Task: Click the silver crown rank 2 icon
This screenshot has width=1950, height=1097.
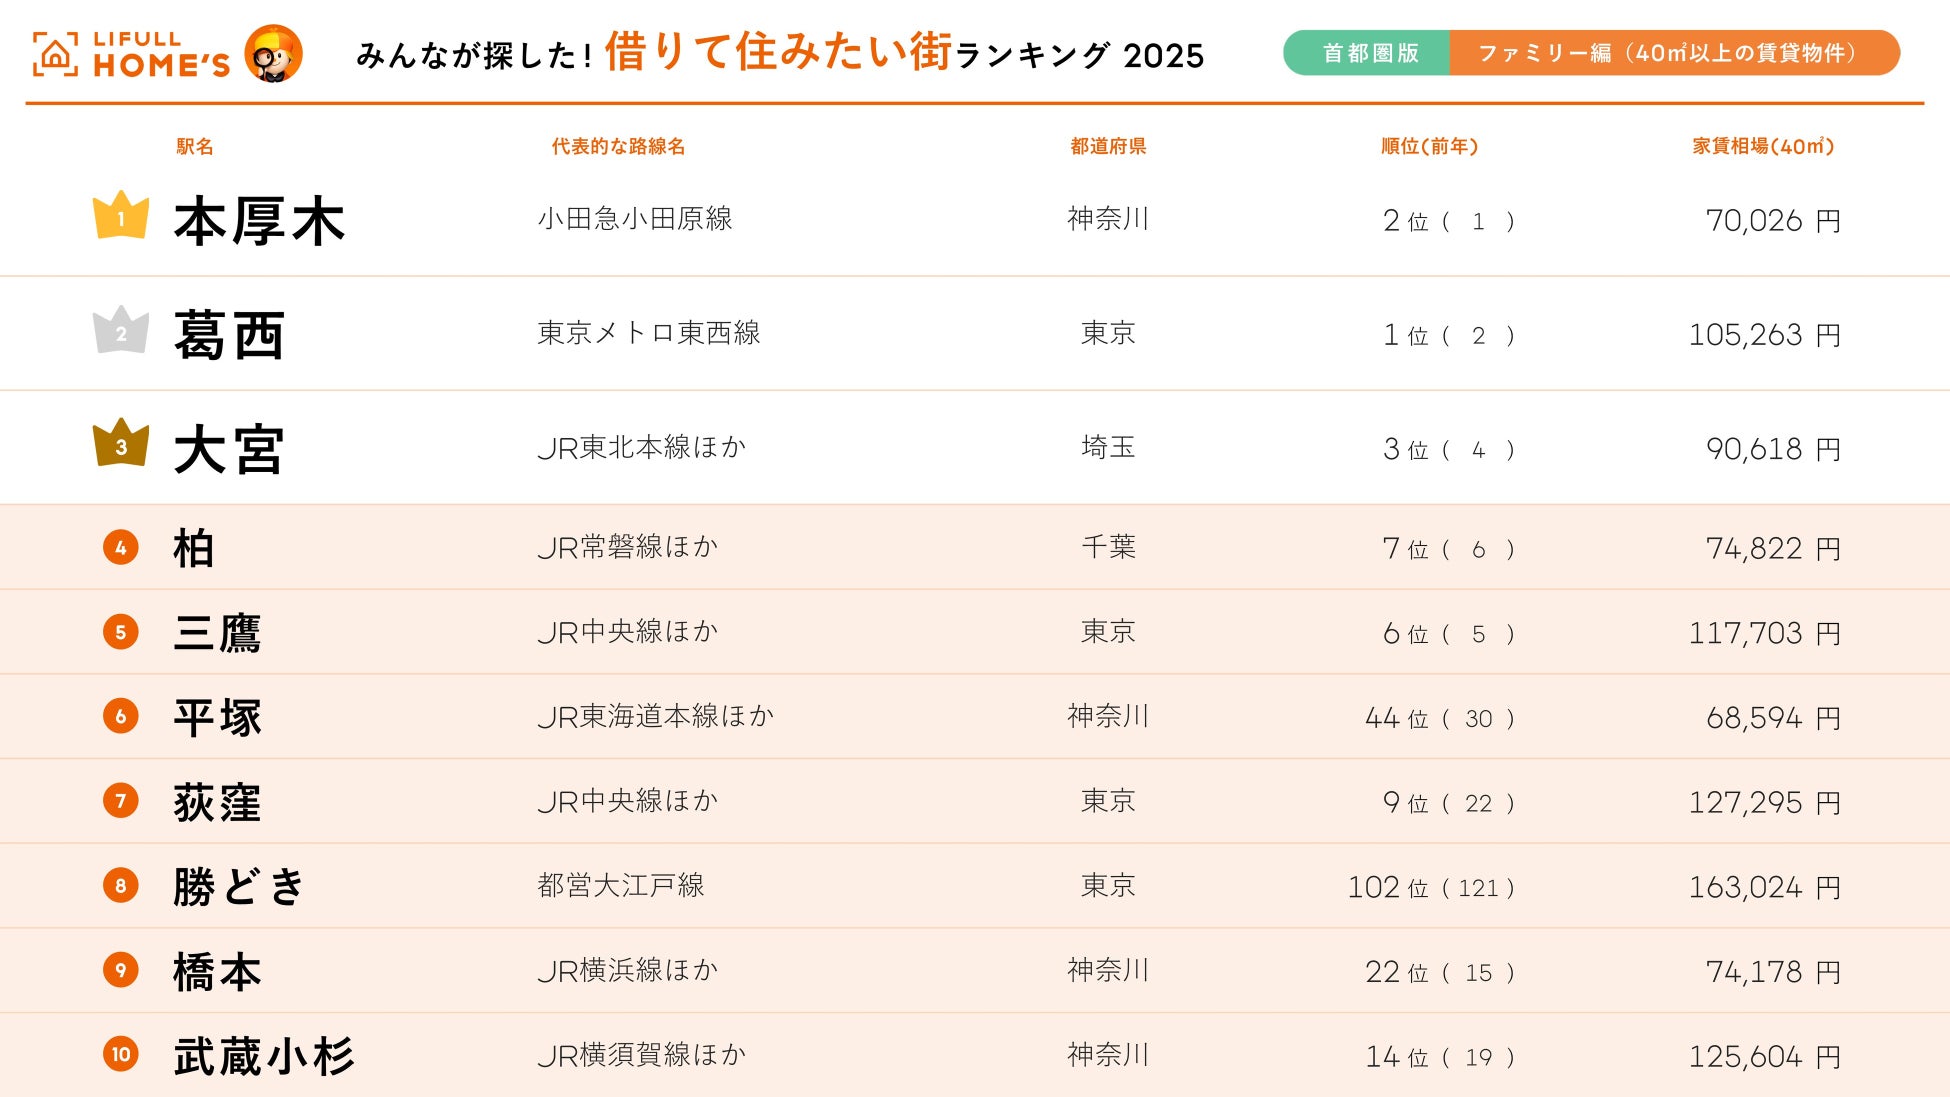Action: point(121,331)
